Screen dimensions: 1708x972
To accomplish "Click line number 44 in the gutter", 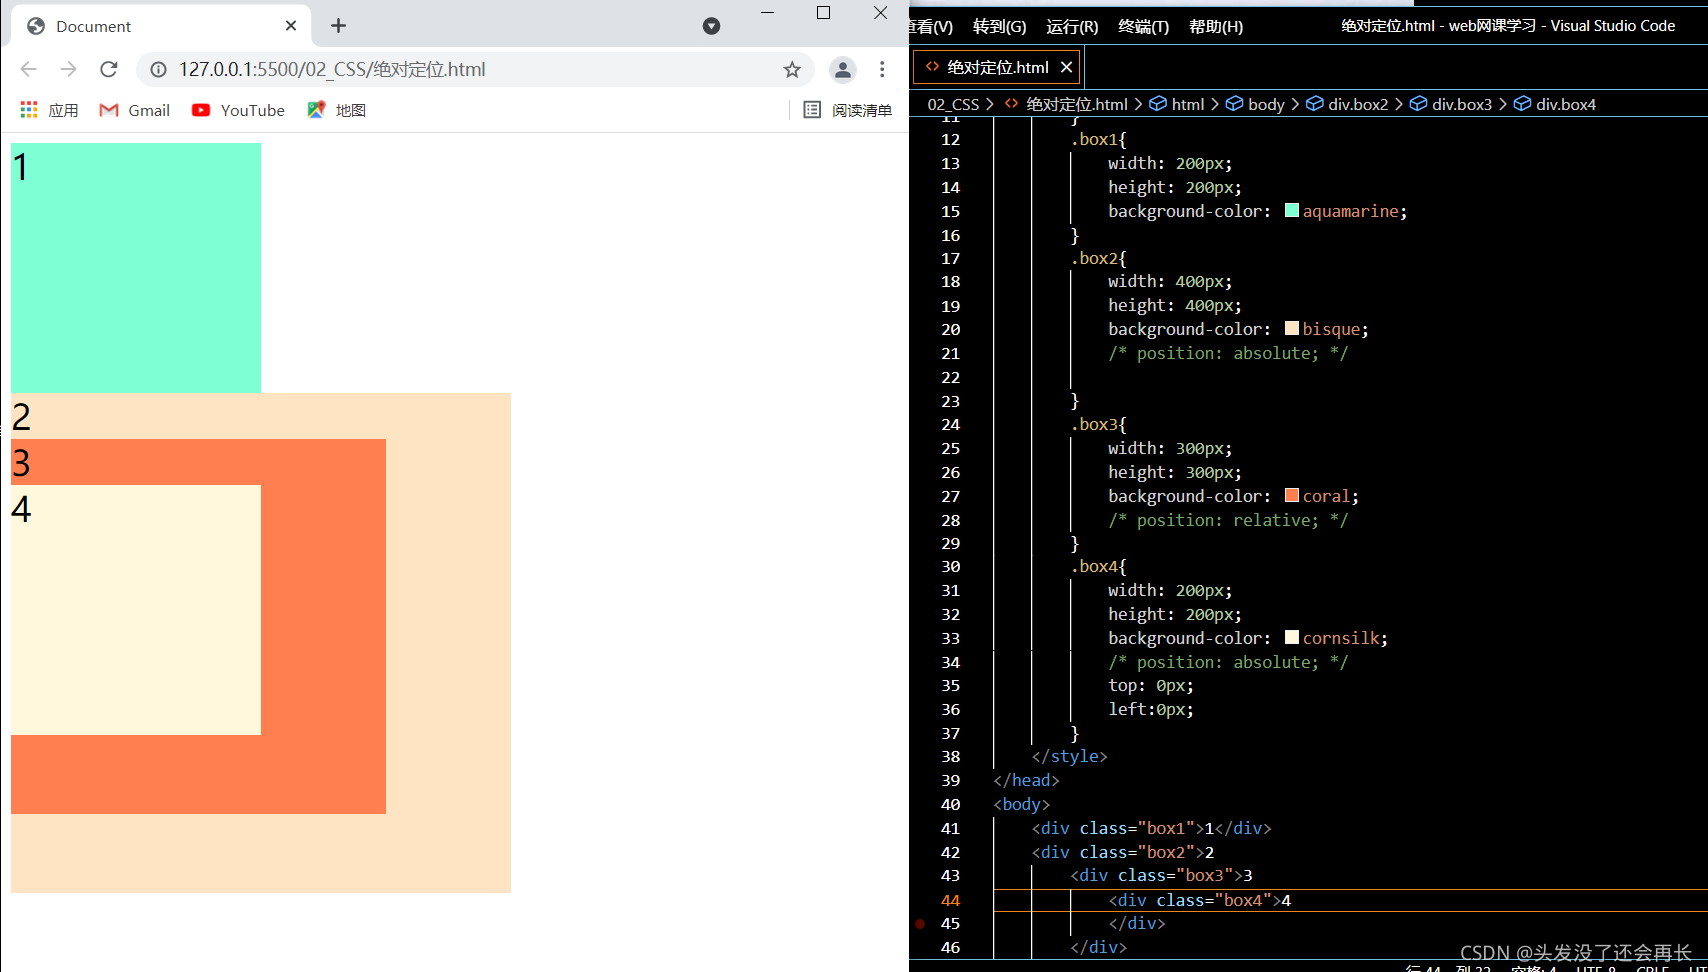I will coord(950,900).
